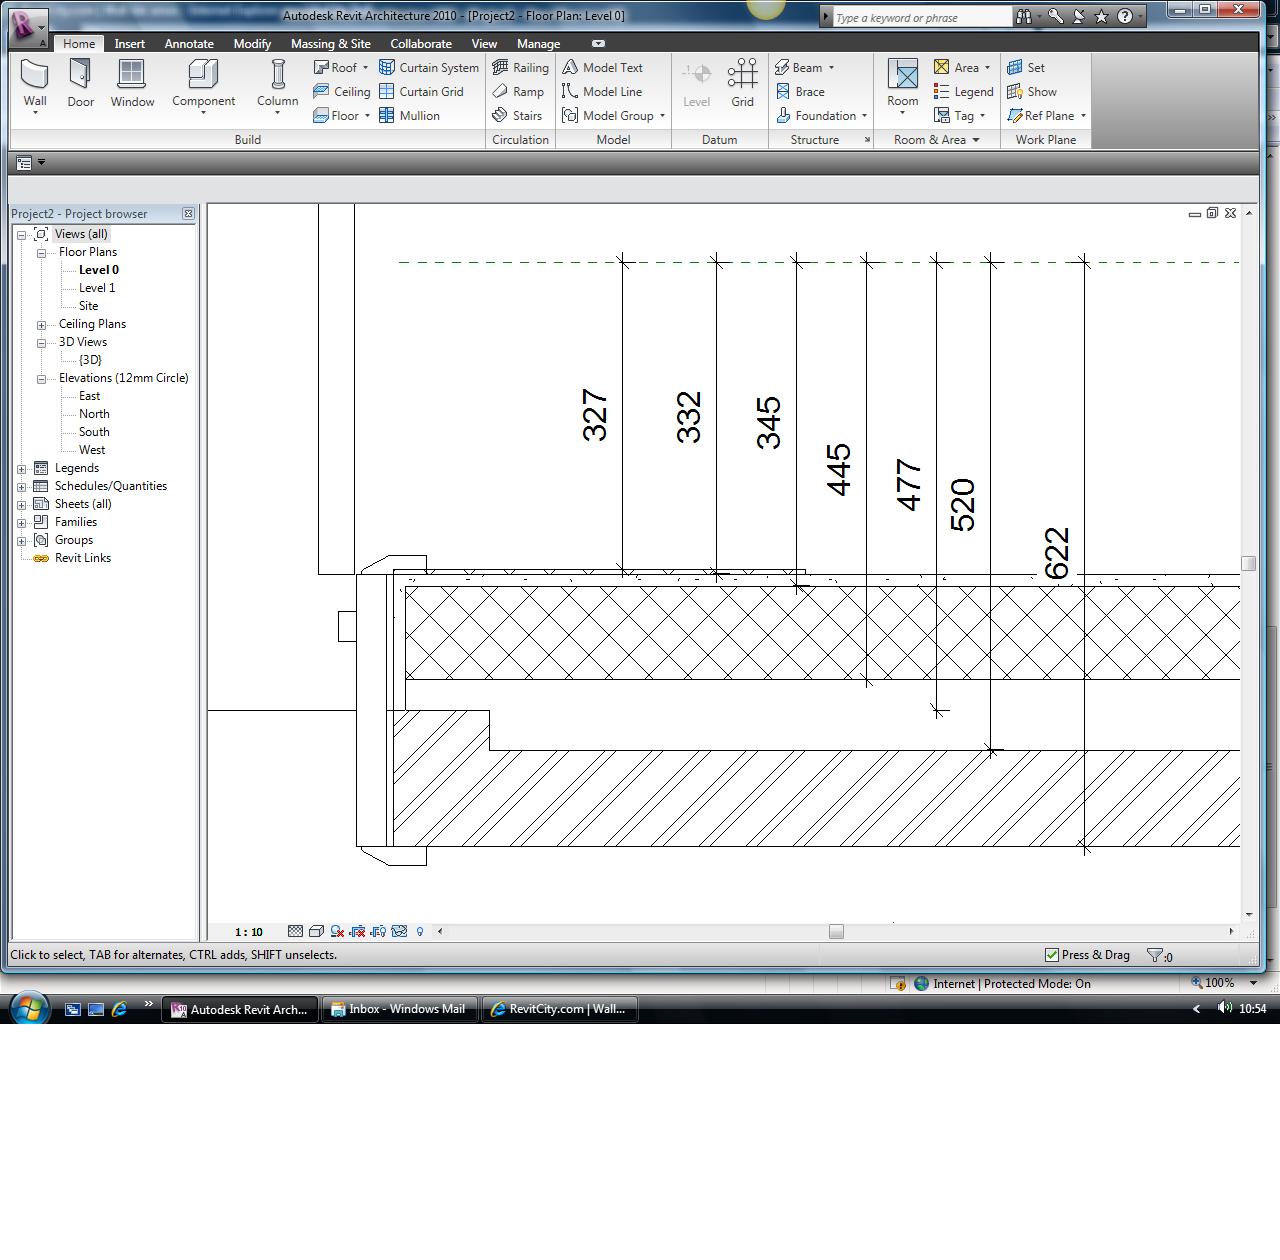Toggle crop region visibility
Viewport: 1280px width, 1260px height.
(x=378, y=931)
